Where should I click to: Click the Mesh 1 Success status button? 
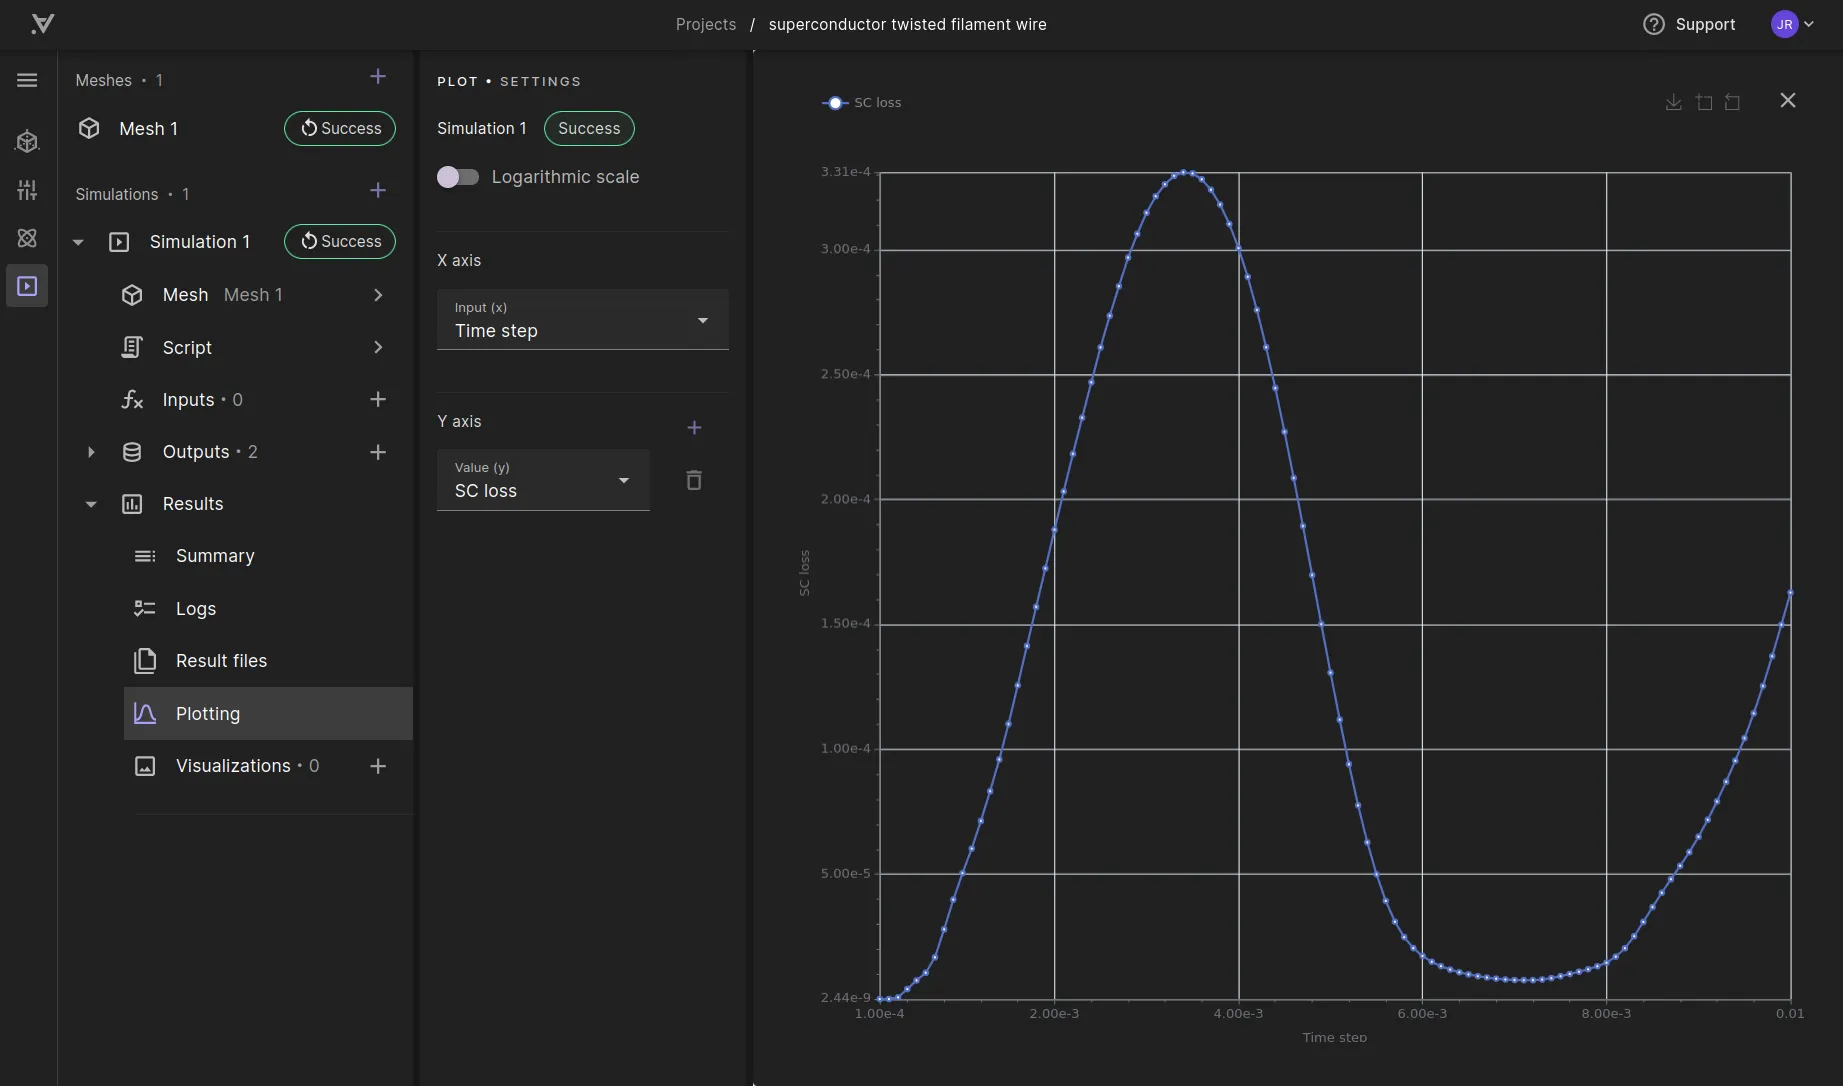tap(340, 129)
